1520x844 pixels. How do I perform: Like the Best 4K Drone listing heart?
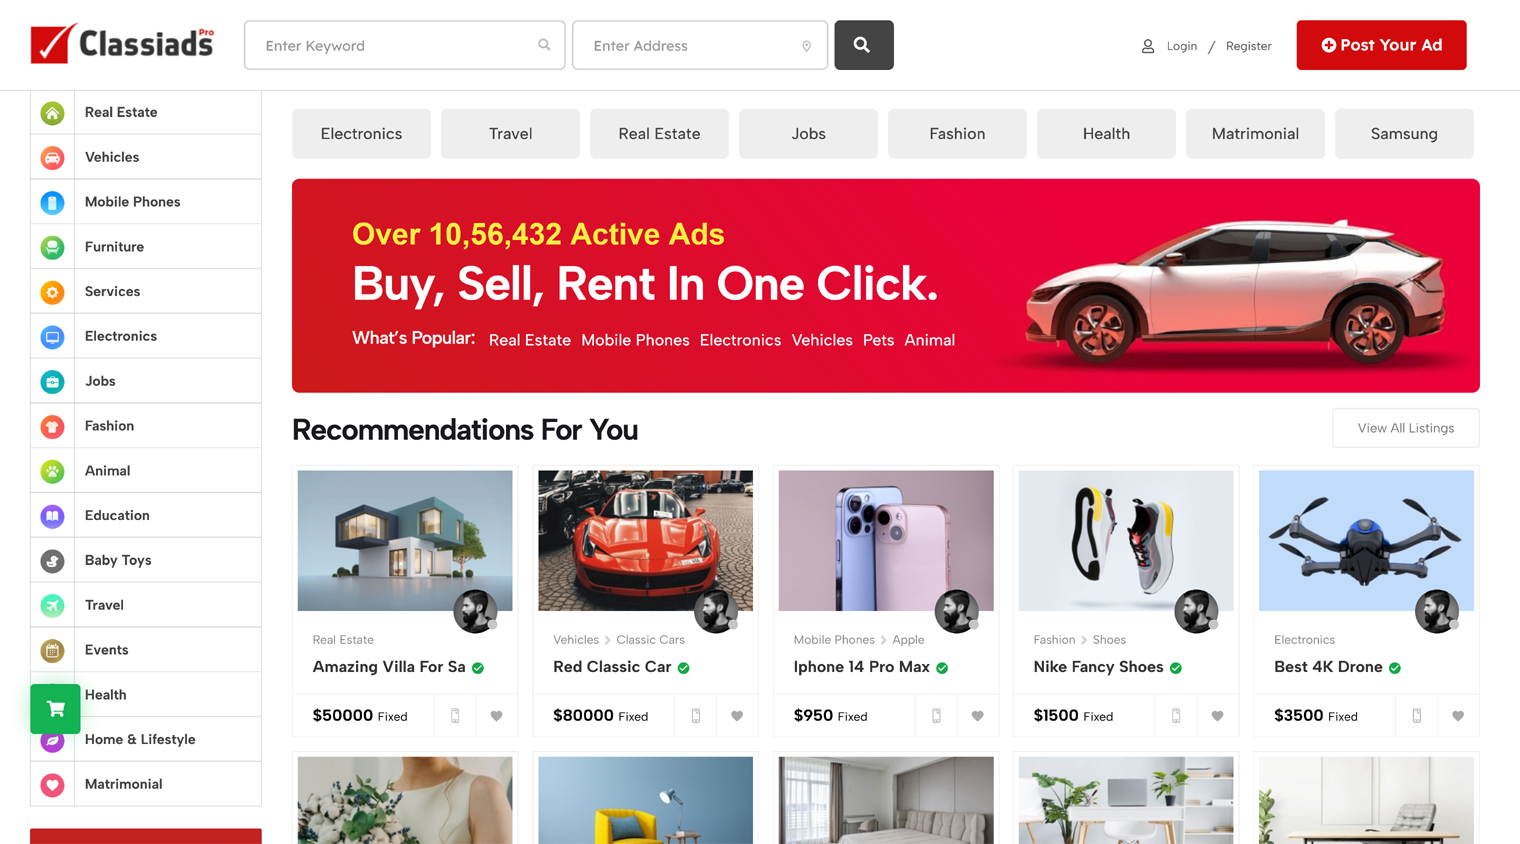click(1458, 716)
